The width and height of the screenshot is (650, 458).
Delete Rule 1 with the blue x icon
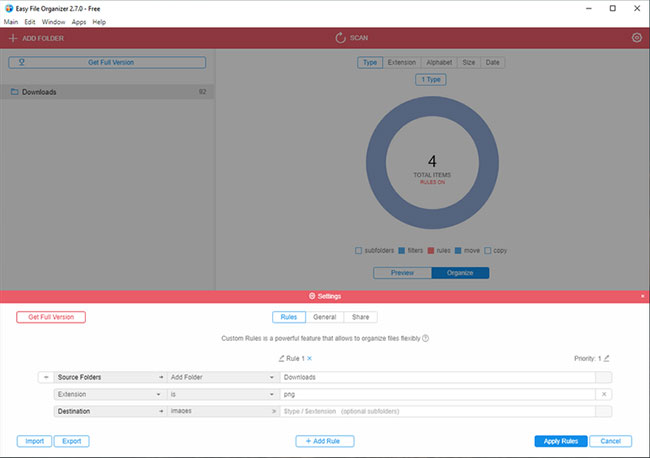click(x=310, y=358)
